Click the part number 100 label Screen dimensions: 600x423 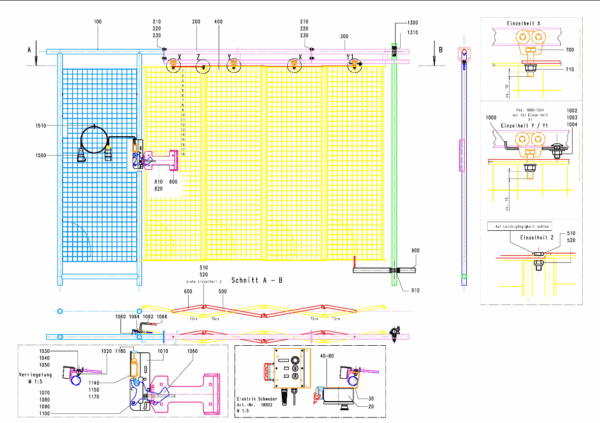click(97, 20)
